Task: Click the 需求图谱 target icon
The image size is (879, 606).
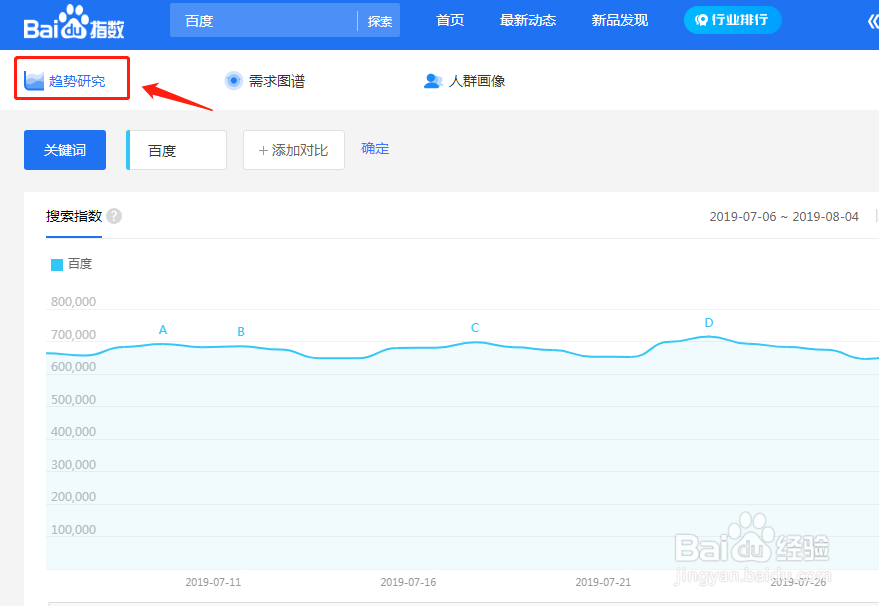Action: pyautogui.click(x=233, y=81)
